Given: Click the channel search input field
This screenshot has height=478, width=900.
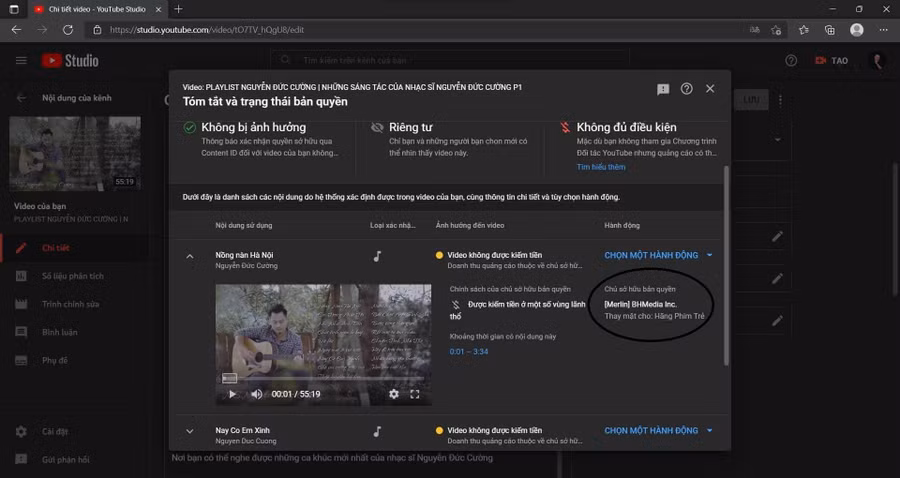Looking at the screenshot, I should 400,61.
